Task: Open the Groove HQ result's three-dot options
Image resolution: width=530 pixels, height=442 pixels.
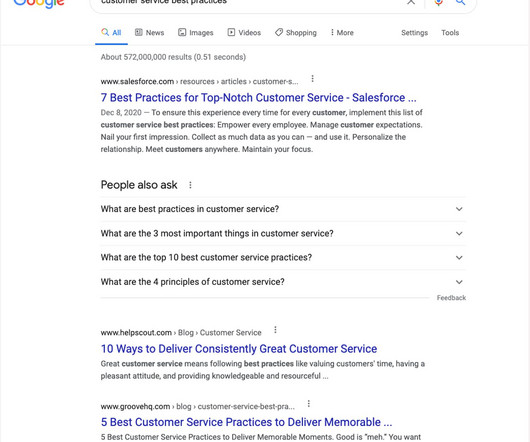Action: pos(309,404)
